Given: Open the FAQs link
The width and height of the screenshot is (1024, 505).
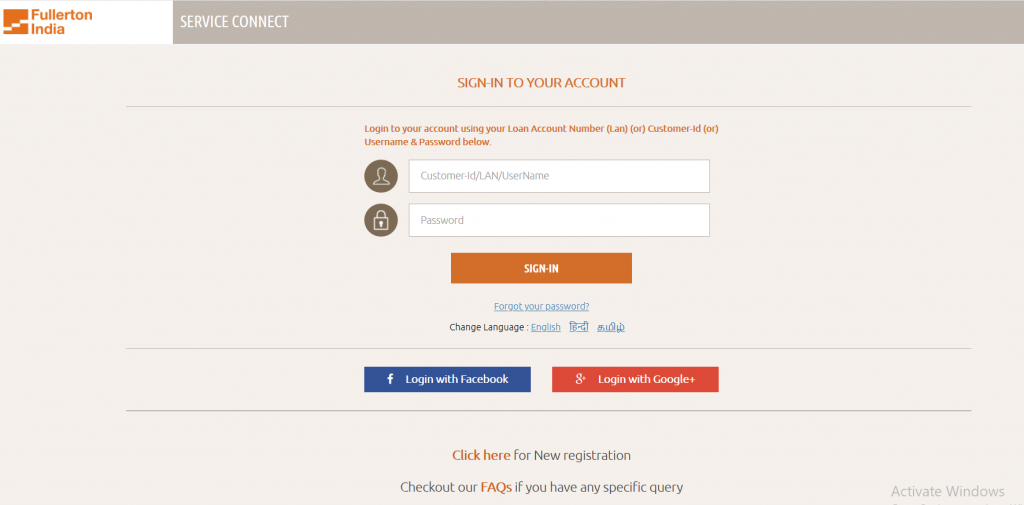Looking at the screenshot, I should (x=496, y=487).
